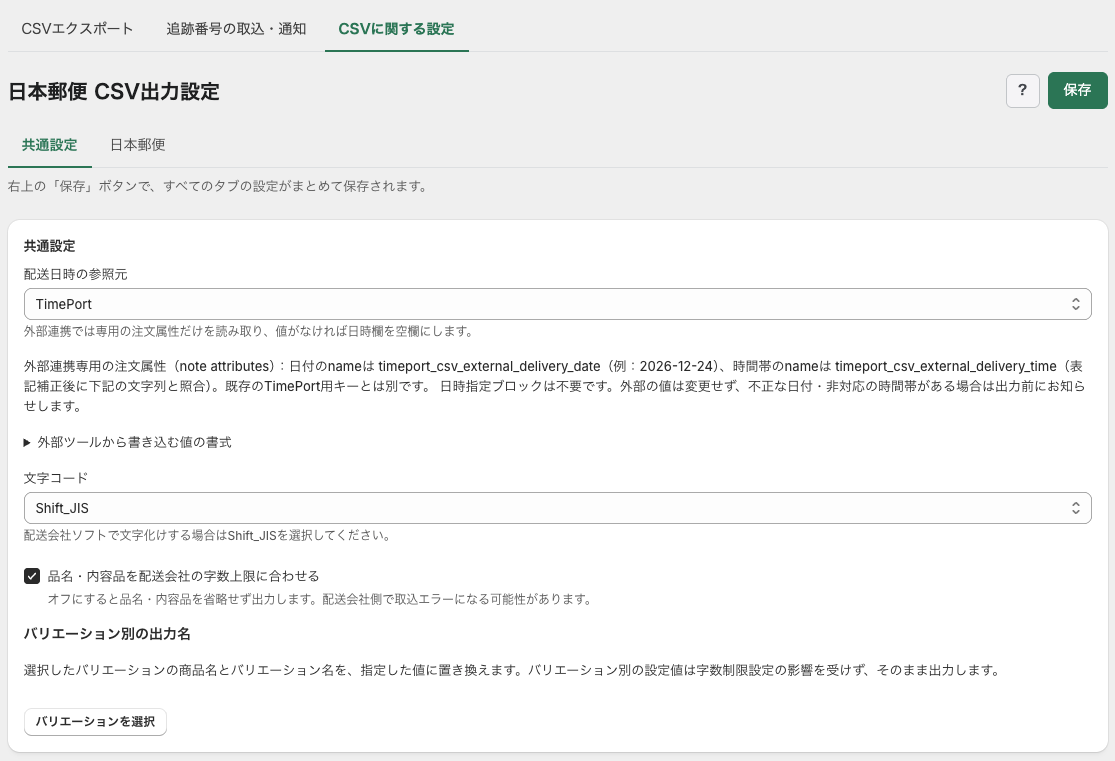Click the note starting 右上の「保存」ボタンで
This screenshot has height=761, width=1115.
pyautogui.click(x=219, y=186)
